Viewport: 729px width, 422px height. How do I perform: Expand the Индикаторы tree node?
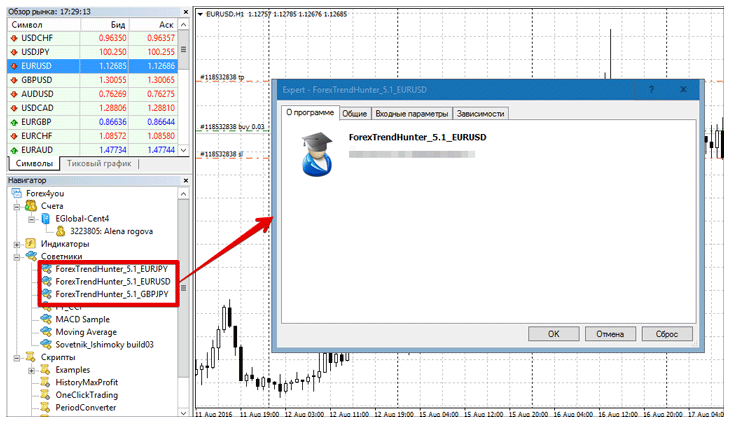(18, 243)
